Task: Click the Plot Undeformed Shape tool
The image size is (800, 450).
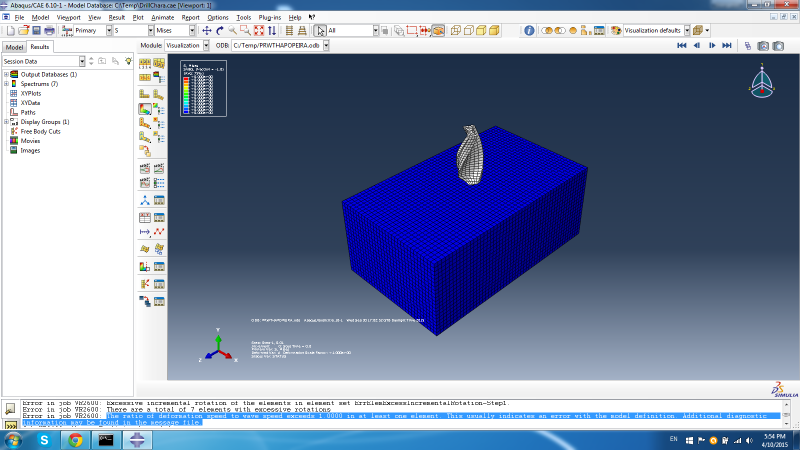Action: click(145, 94)
